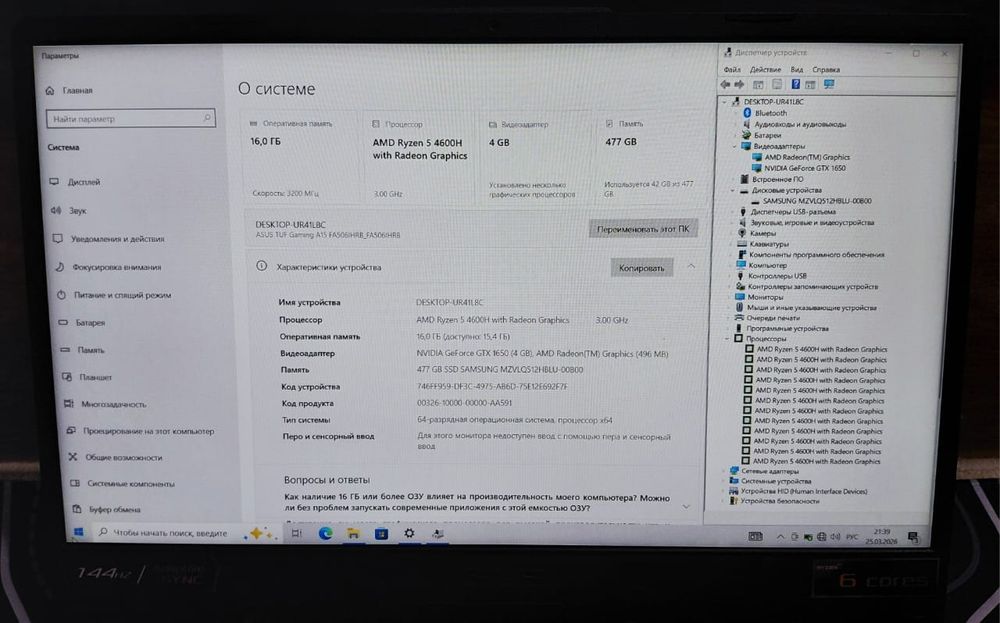Open the Действие menu in Device Manager
Screen dimensions: 1000x623
tap(765, 70)
